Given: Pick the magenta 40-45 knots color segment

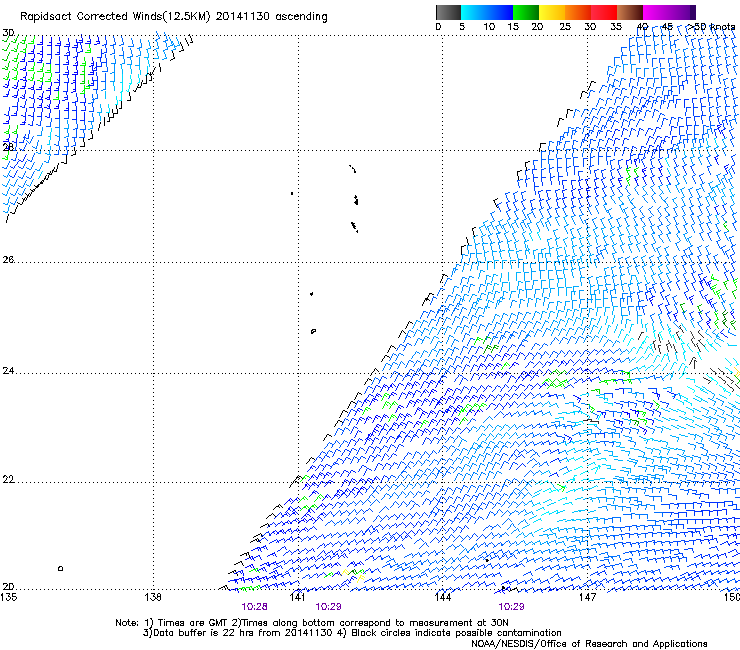Looking at the screenshot, I should (656, 12).
